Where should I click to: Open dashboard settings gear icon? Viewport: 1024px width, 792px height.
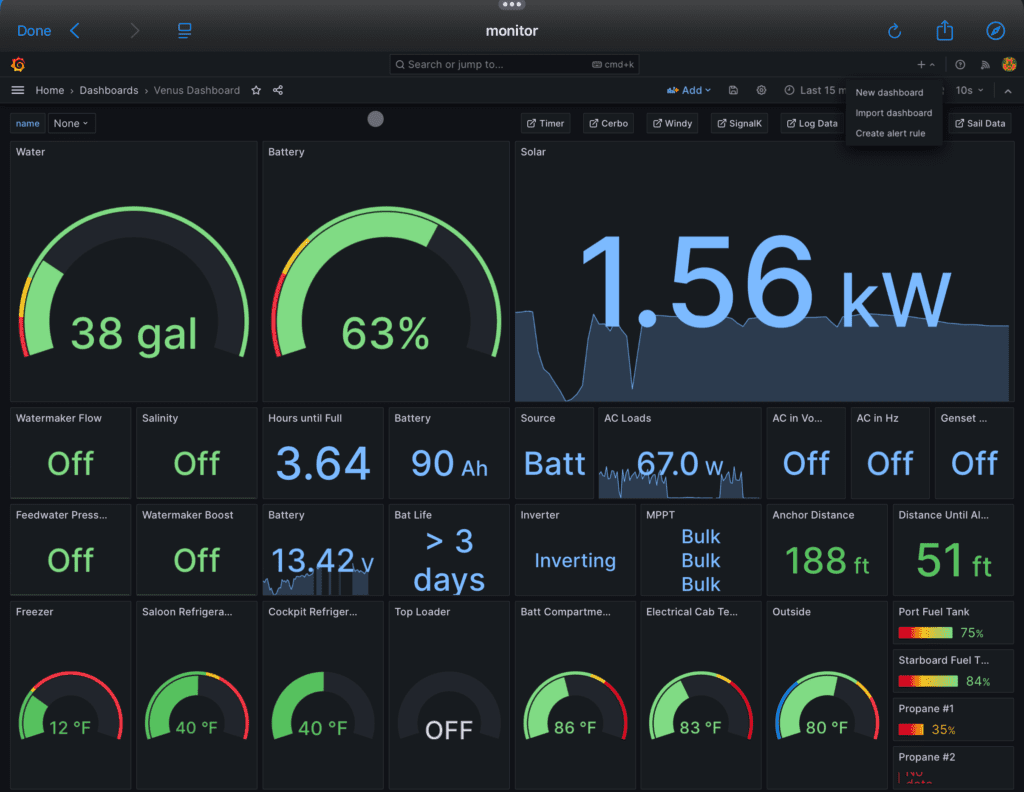(x=761, y=90)
